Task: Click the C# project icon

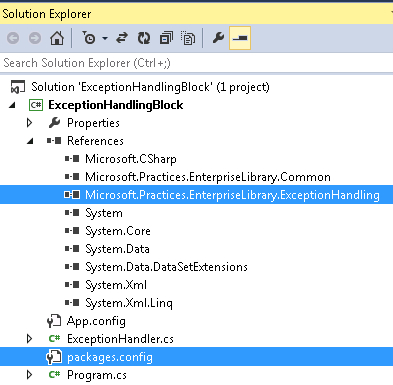Action: click(x=36, y=105)
